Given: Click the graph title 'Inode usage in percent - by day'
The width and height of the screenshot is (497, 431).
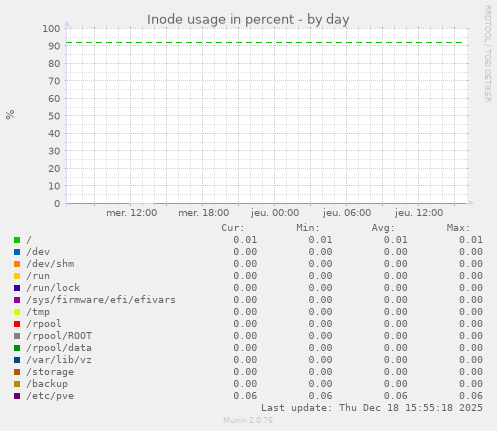Looking at the screenshot, I should [248, 20].
